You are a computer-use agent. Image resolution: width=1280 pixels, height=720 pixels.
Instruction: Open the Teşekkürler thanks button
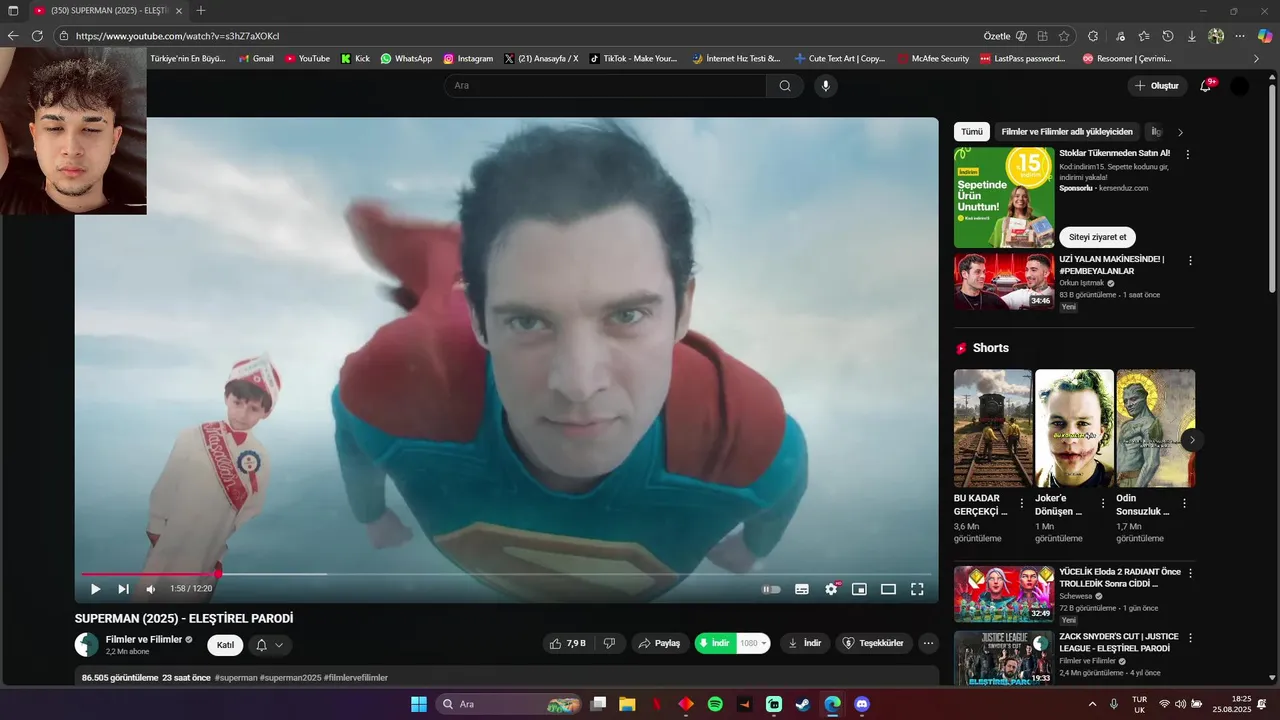pos(873,643)
